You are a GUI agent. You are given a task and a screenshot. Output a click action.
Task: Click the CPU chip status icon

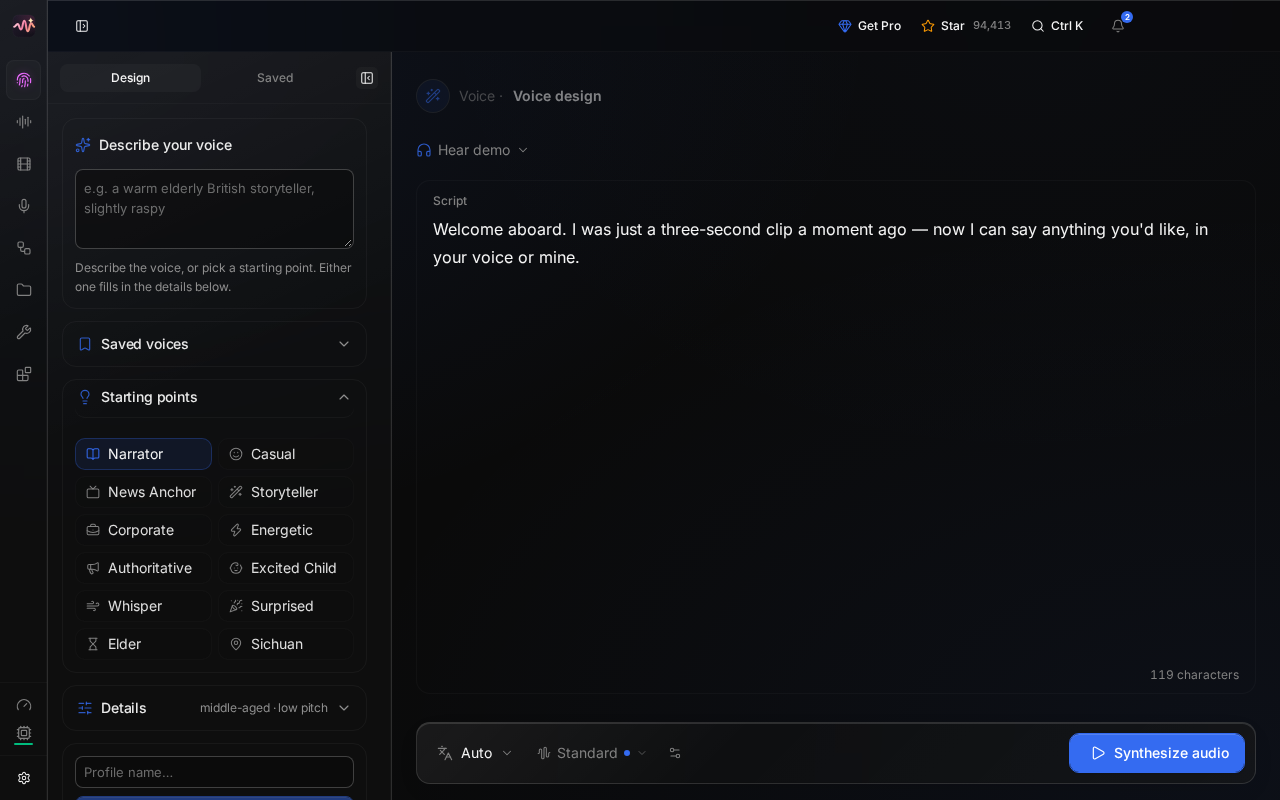coord(24,733)
